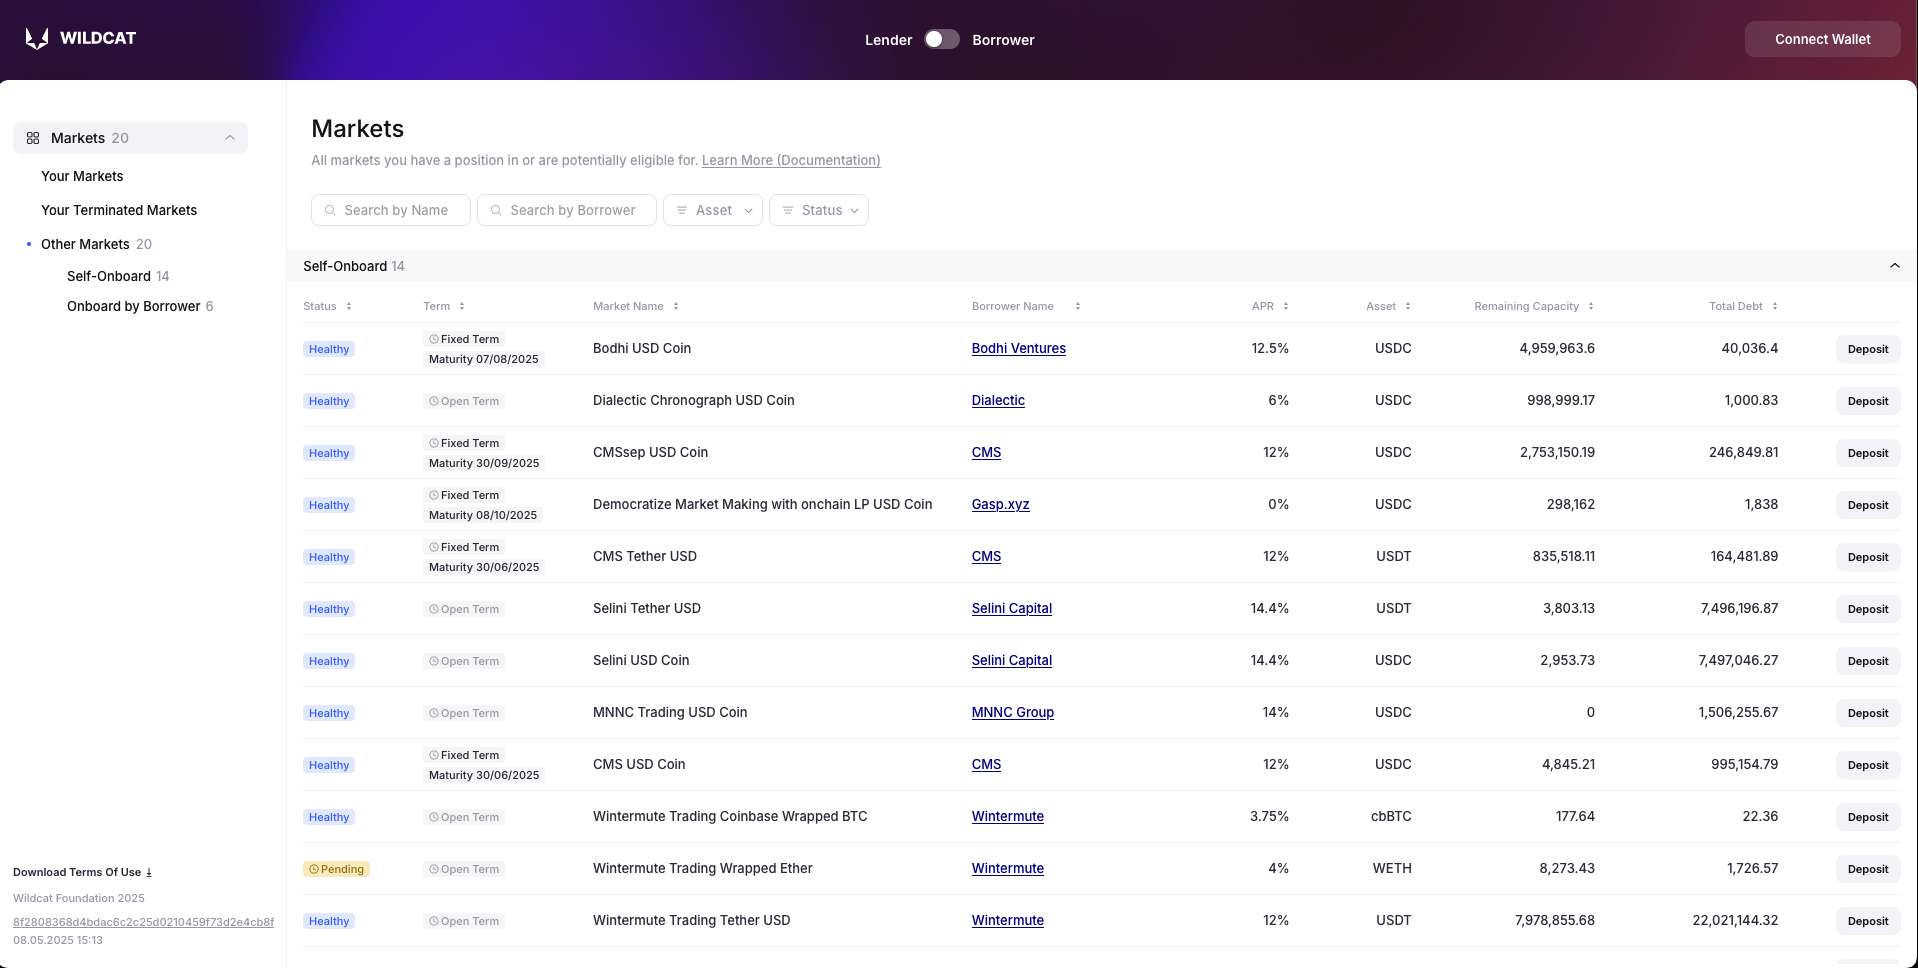Click the download icon beside Terms Of Use

(149, 872)
